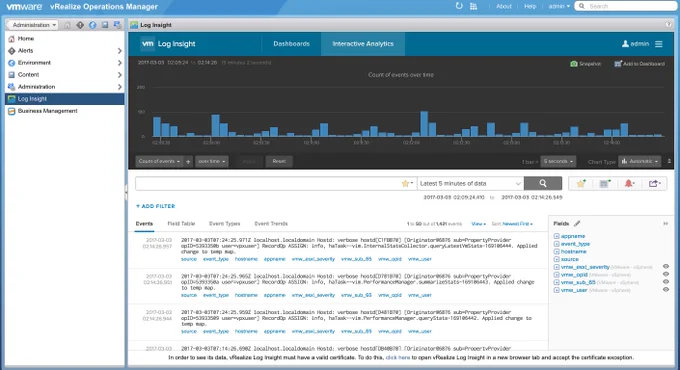Open the Administration dropdown at sidebar top
680x370 pixels.
[33, 25]
